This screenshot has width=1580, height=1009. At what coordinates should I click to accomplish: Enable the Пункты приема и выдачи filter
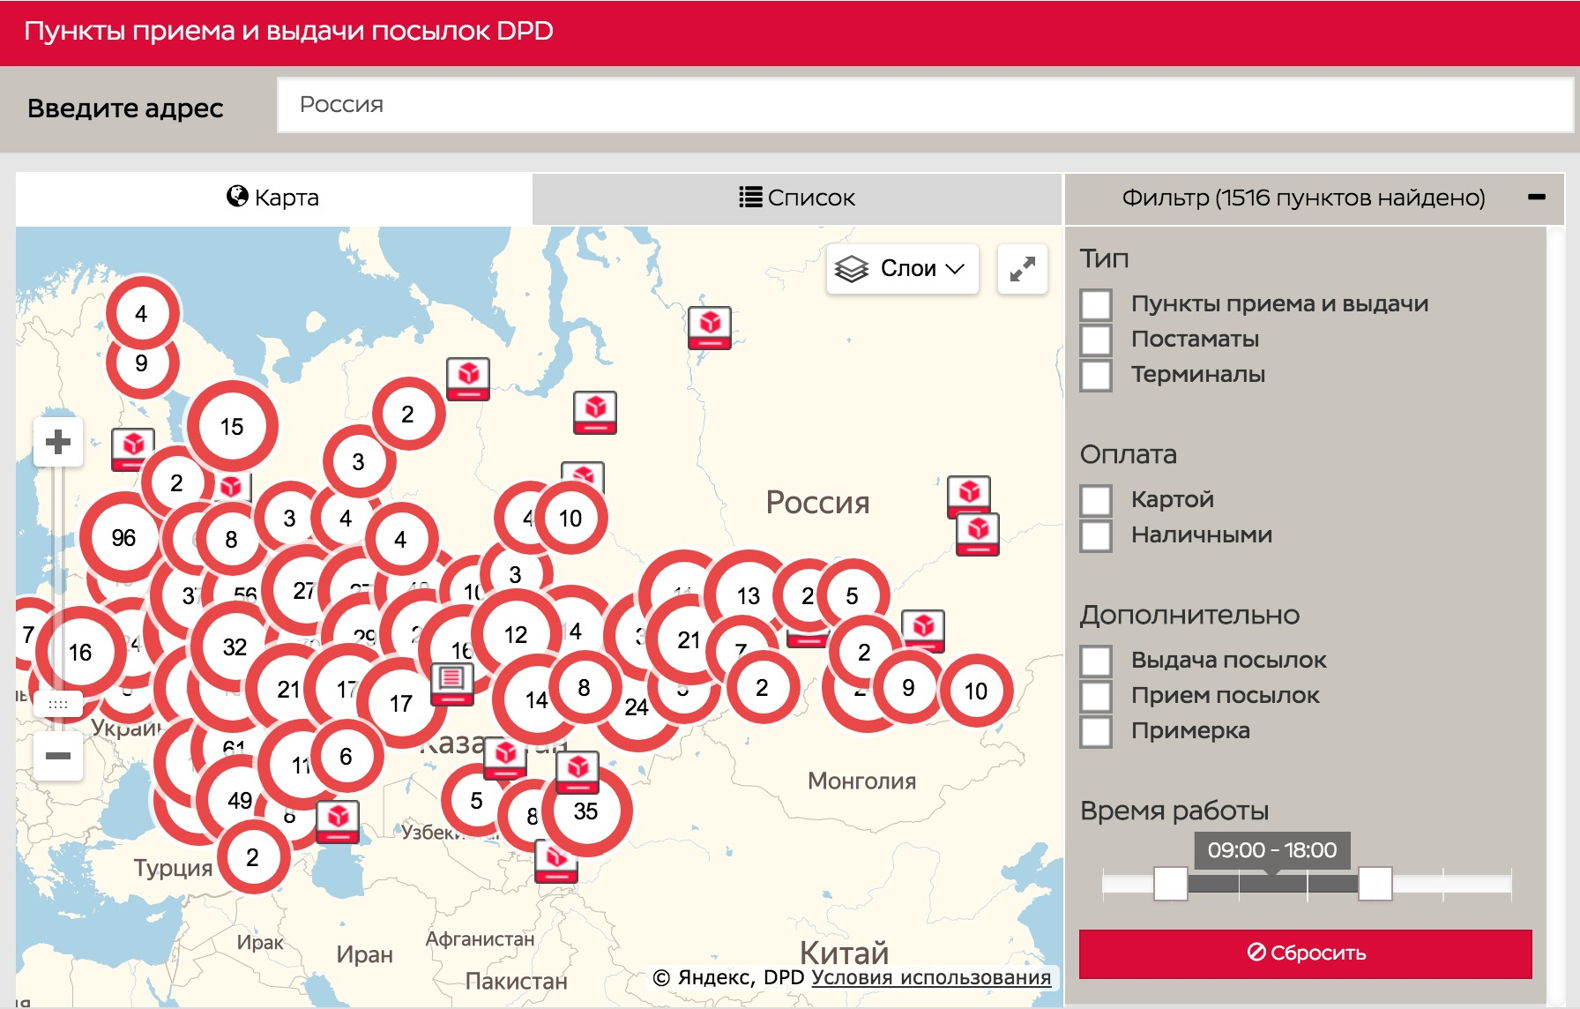1097,304
